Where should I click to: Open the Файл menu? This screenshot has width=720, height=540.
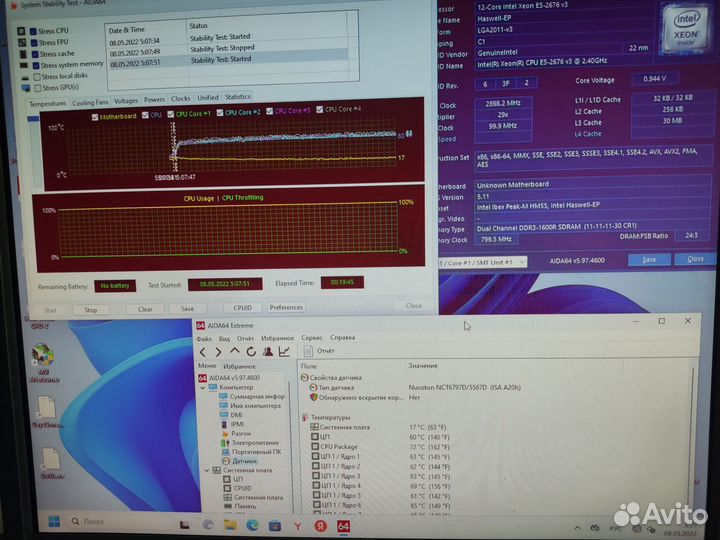[x=204, y=339]
